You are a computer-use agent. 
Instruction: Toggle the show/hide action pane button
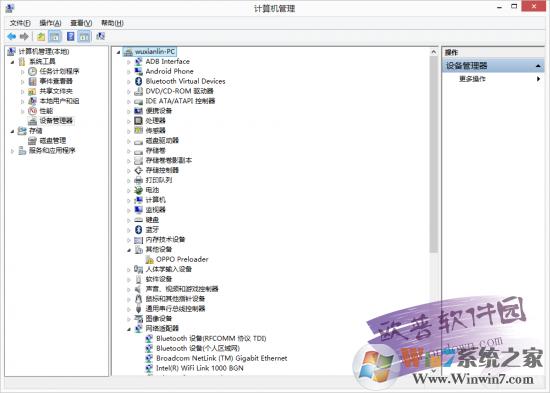(x=84, y=36)
